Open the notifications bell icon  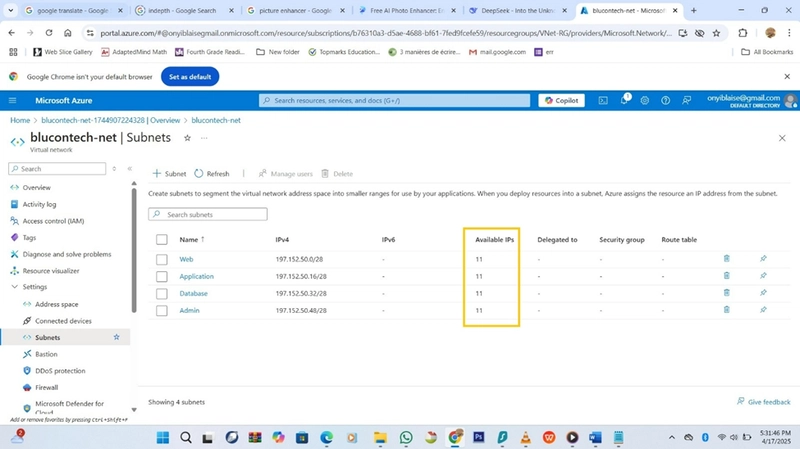(x=624, y=101)
